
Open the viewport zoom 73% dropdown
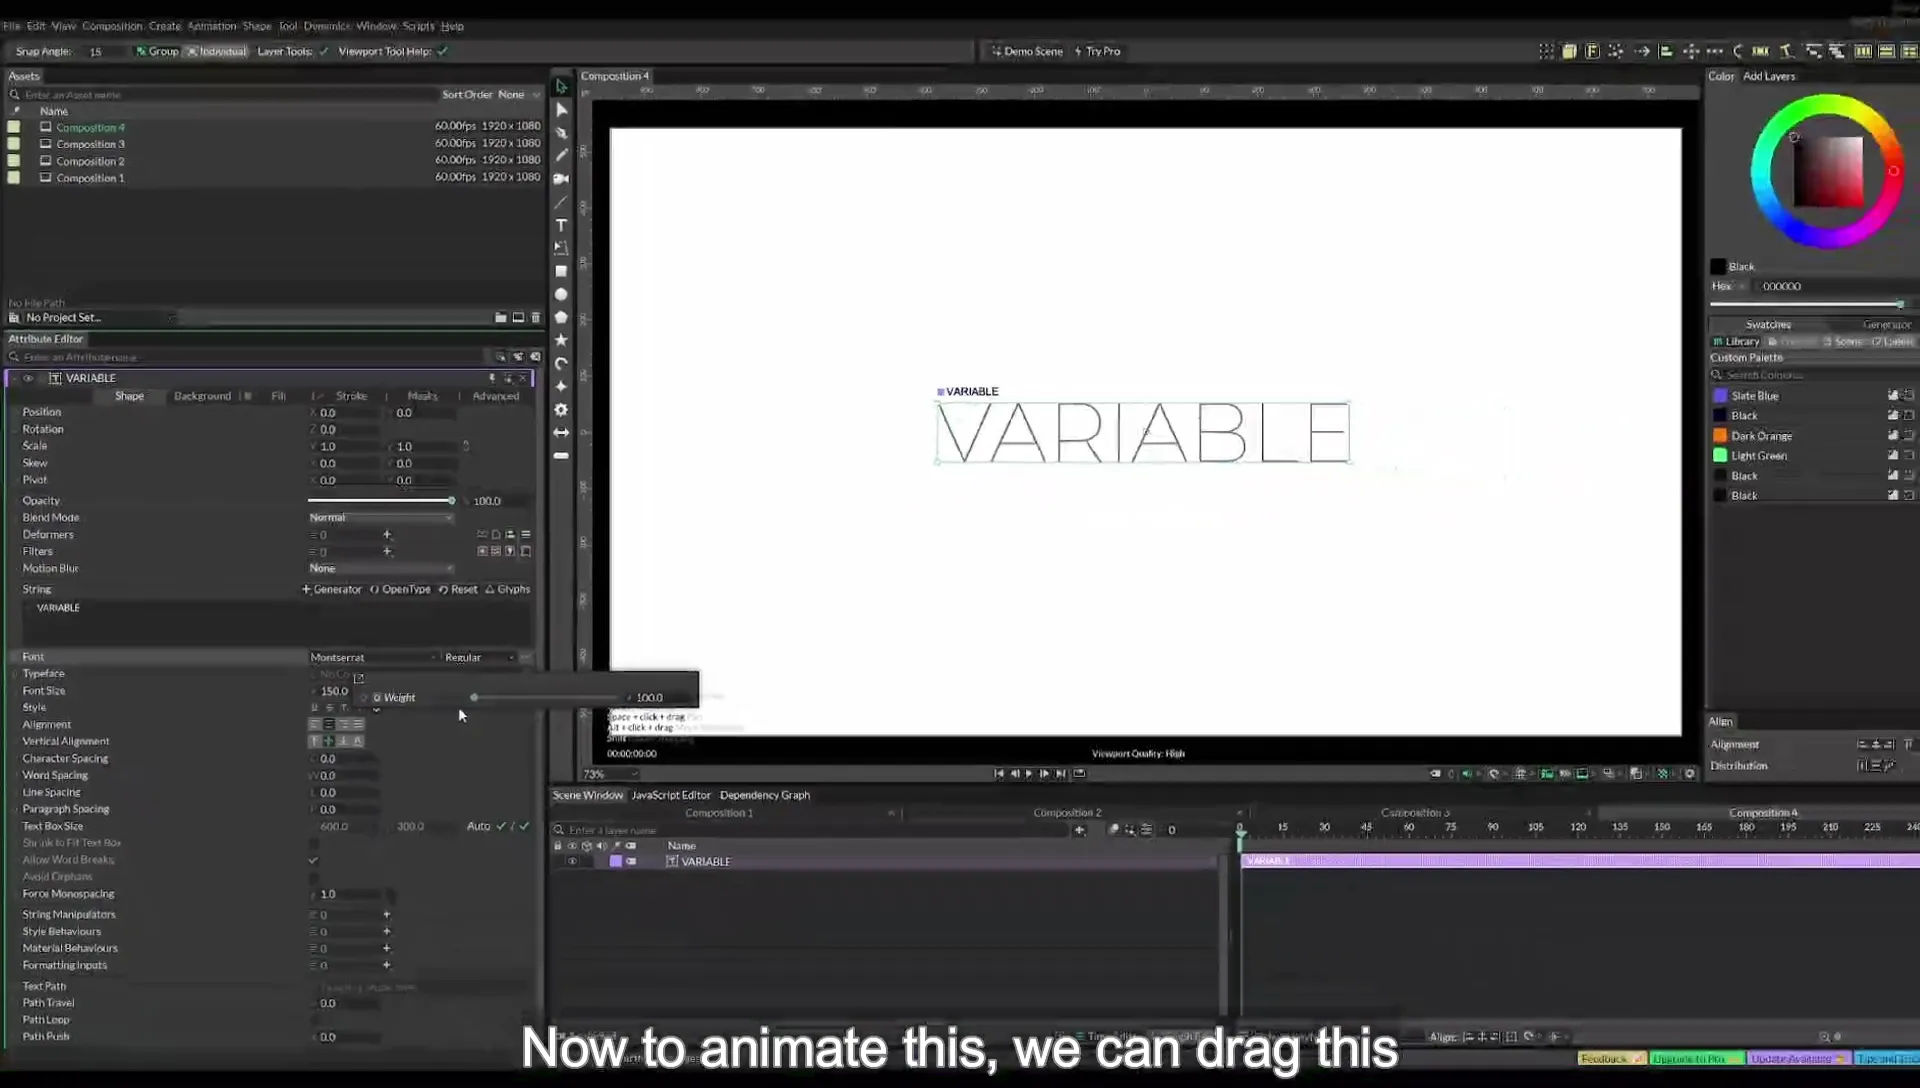[x=610, y=775]
